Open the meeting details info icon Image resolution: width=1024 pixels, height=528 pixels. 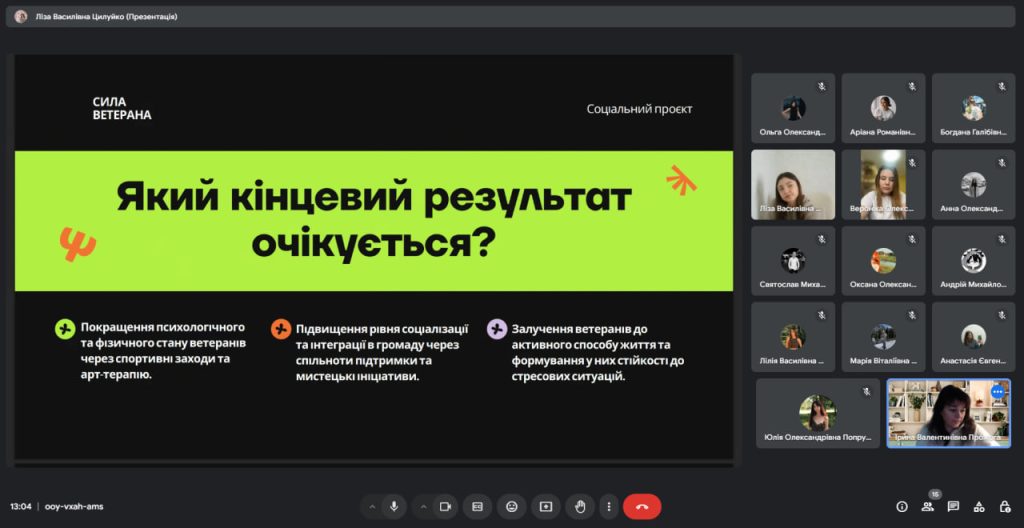click(x=901, y=507)
